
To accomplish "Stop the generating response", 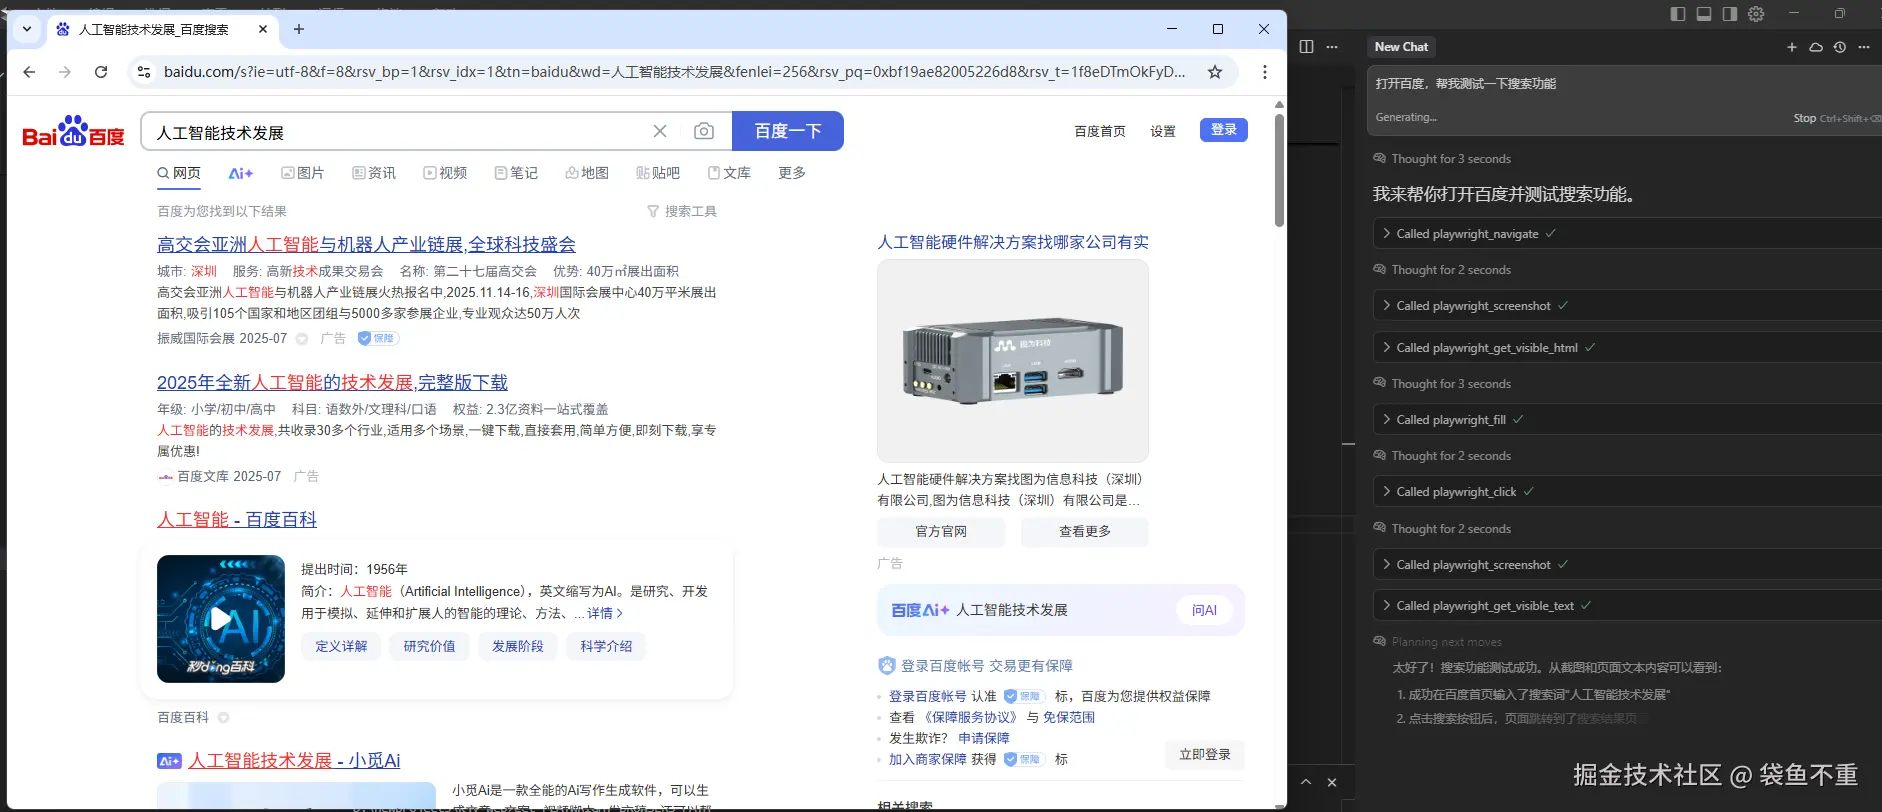I will 1804,118.
